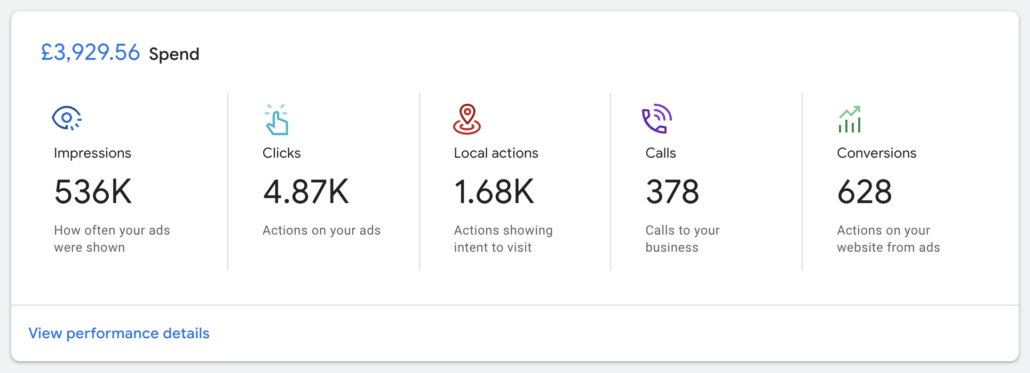The height and width of the screenshot is (373, 1030).
Task: Select the Local actions metric label
Action: point(496,153)
